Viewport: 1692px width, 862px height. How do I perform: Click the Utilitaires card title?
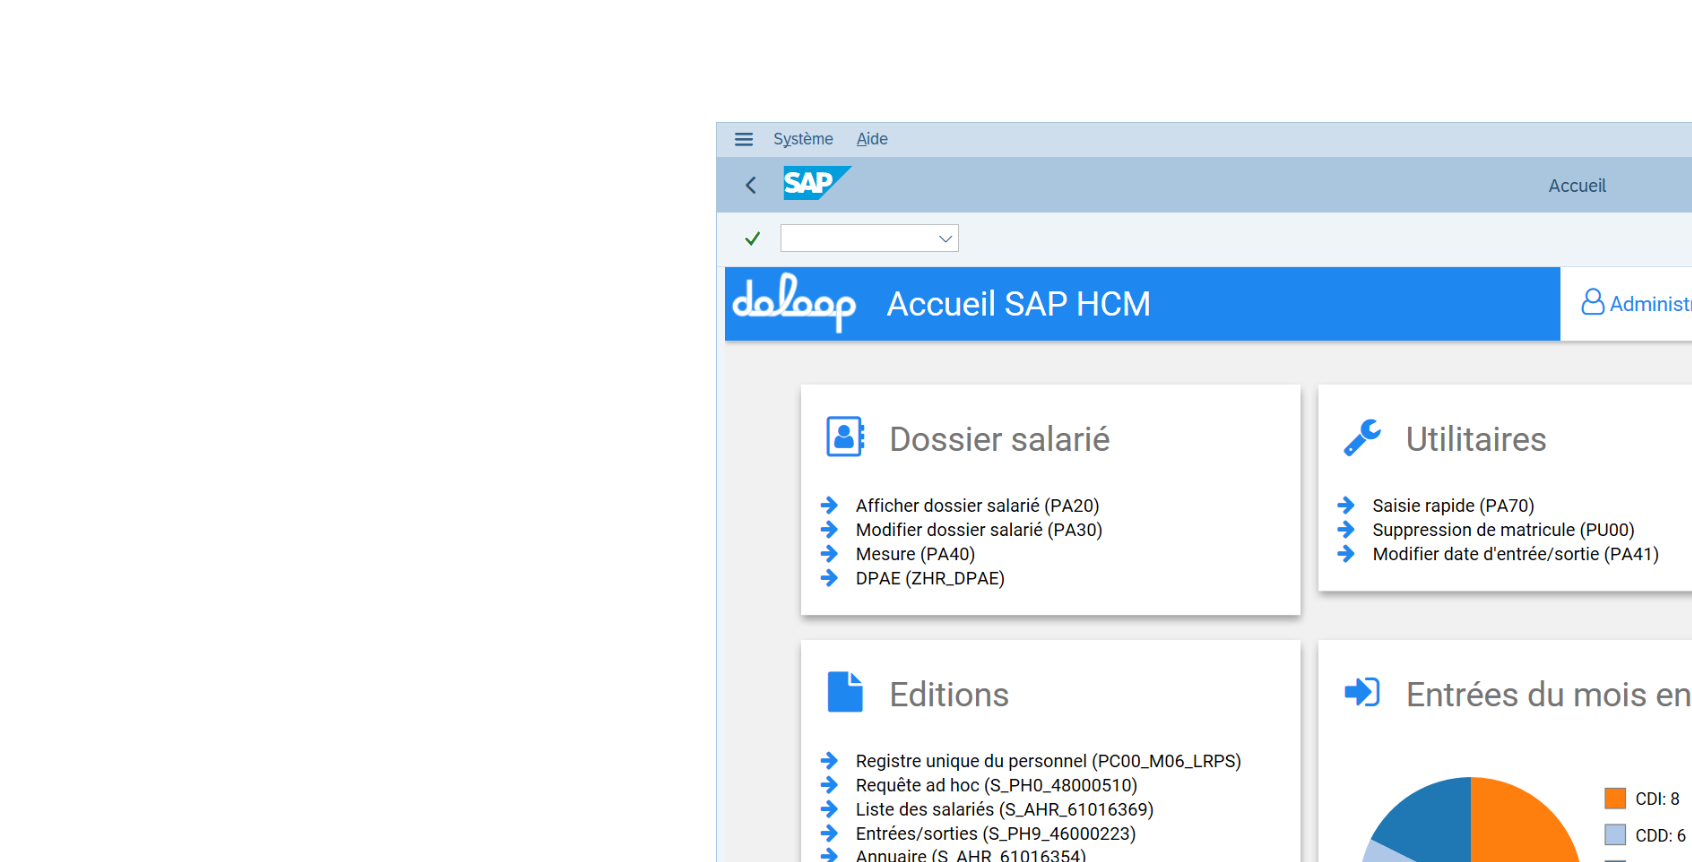click(x=1476, y=439)
